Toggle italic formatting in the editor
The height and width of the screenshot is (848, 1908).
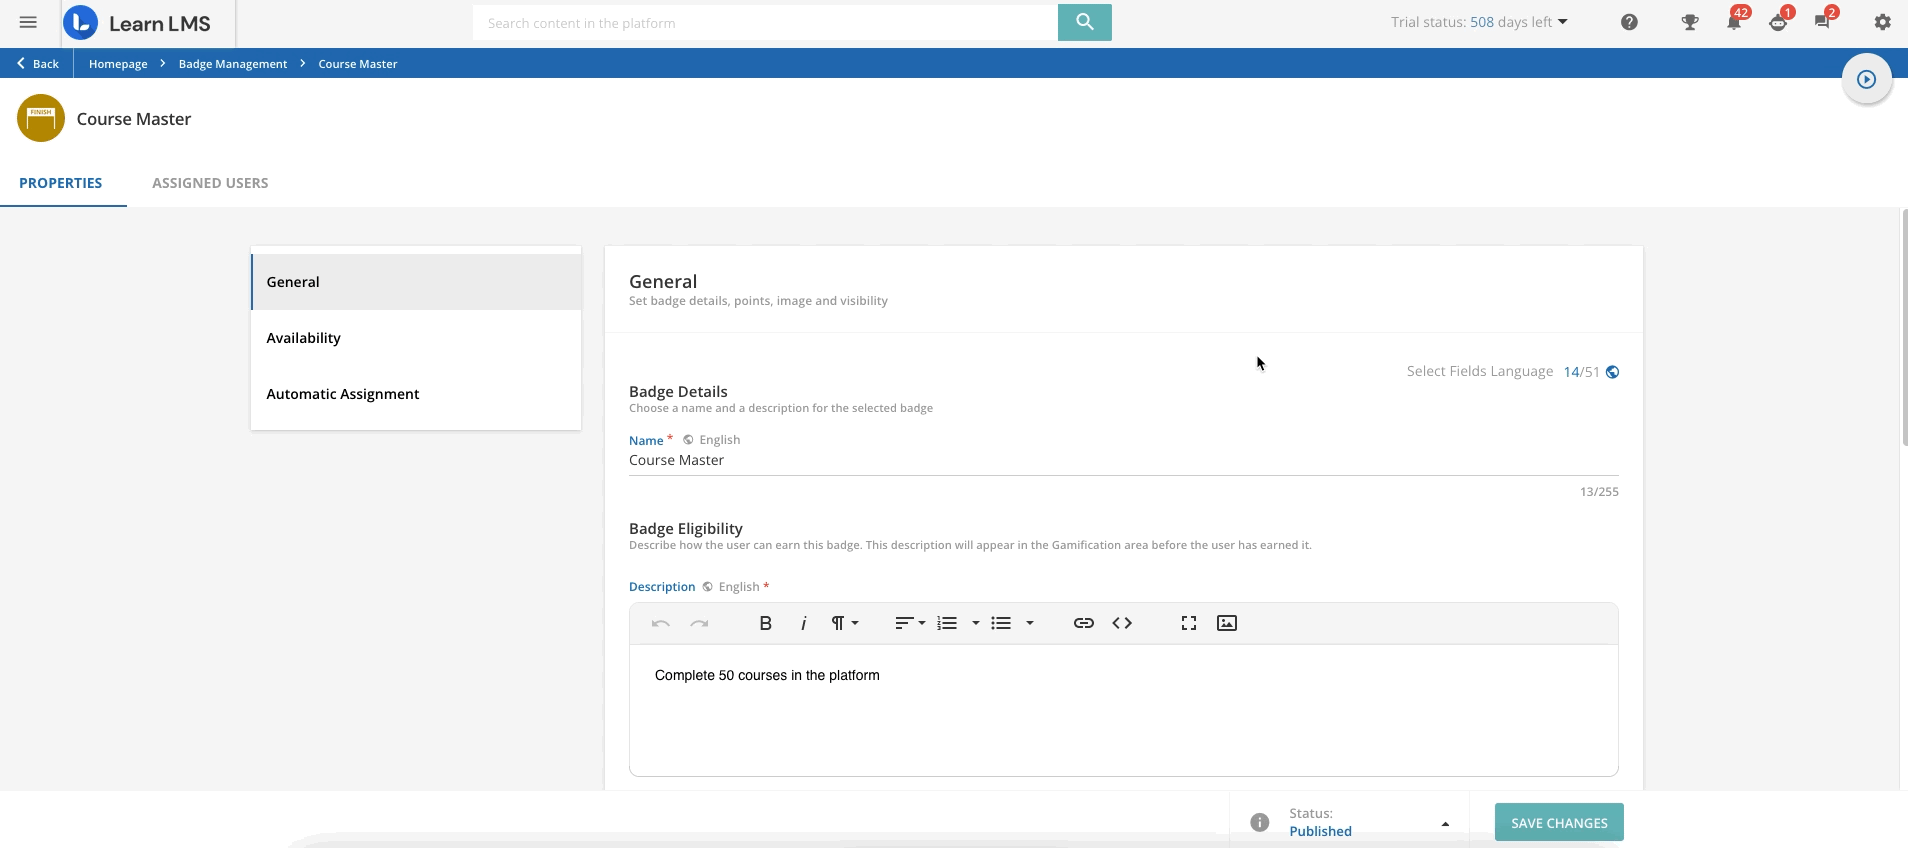[x=803, y=623]
